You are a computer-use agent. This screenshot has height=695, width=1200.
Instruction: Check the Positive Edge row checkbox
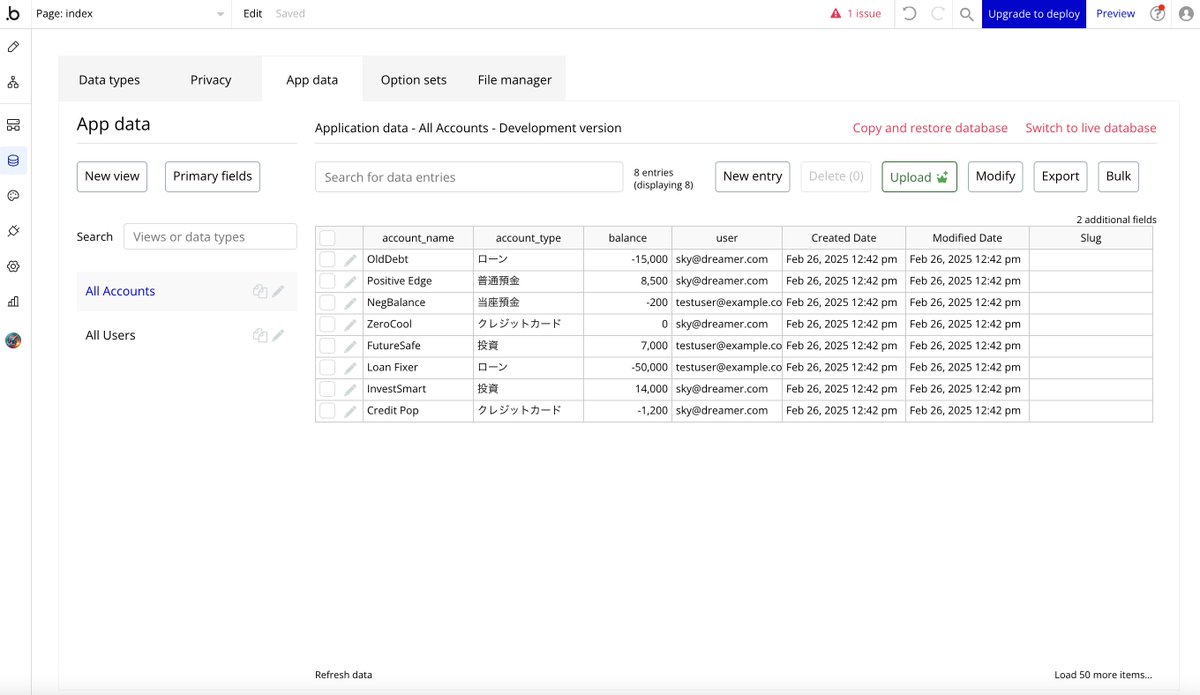[327, 281]
